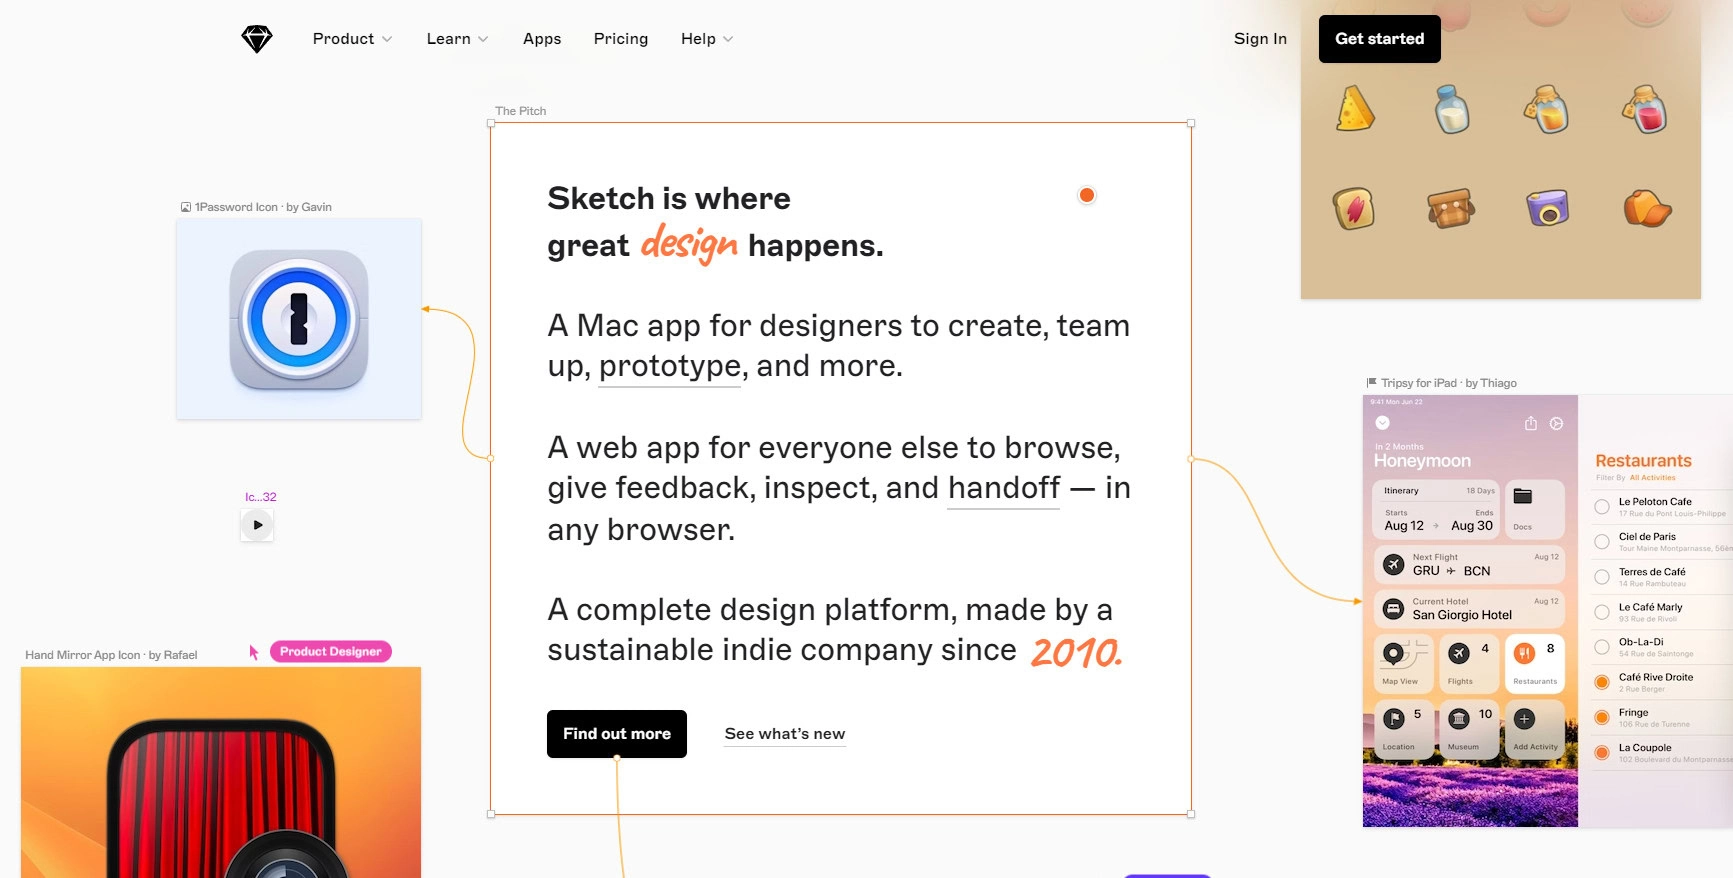This screenshot has width=1733, height=878.
Task: Click the cheese wedge icon
Action: [x=1355, y=109]
